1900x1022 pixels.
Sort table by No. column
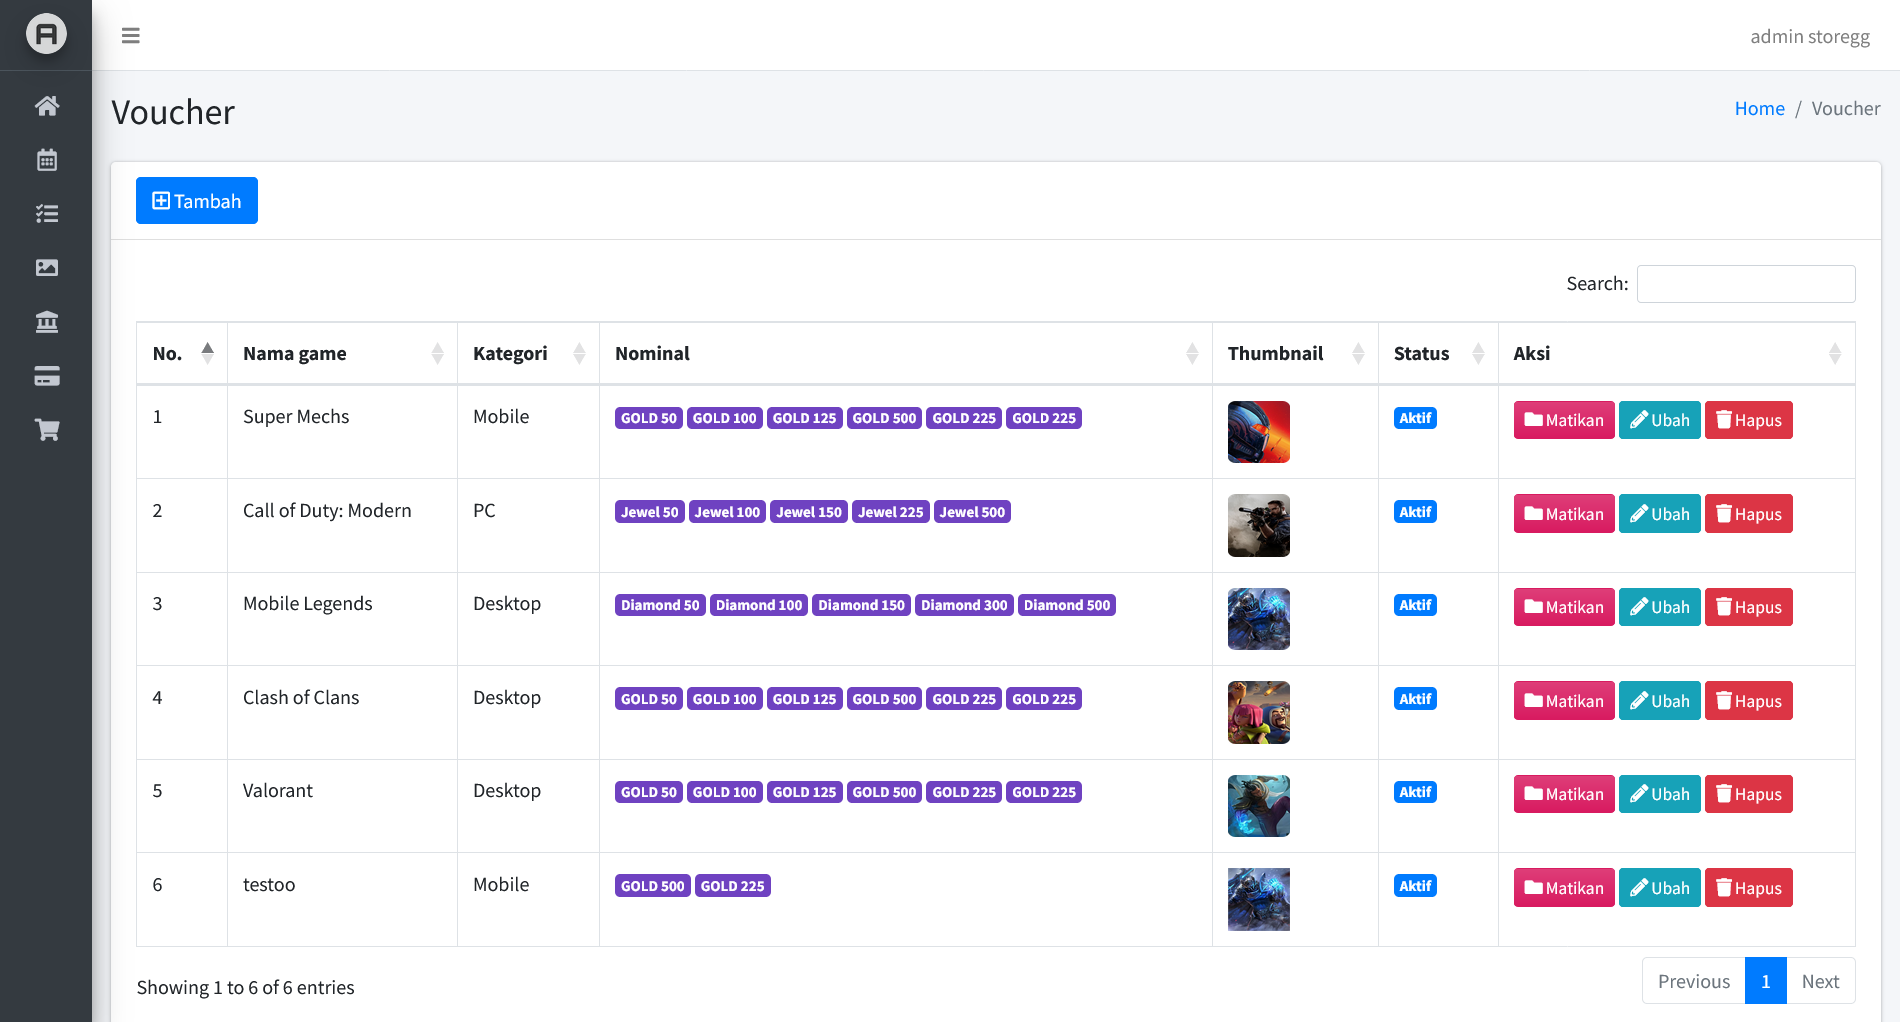[x=182, y=353]
